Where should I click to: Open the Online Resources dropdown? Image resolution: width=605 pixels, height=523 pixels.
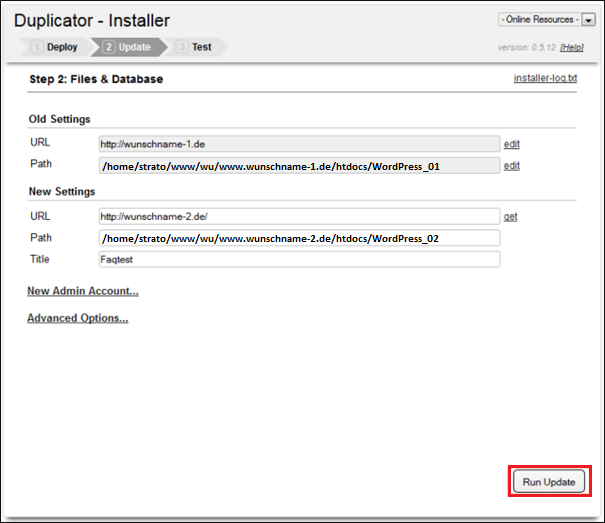click(538, 20)
